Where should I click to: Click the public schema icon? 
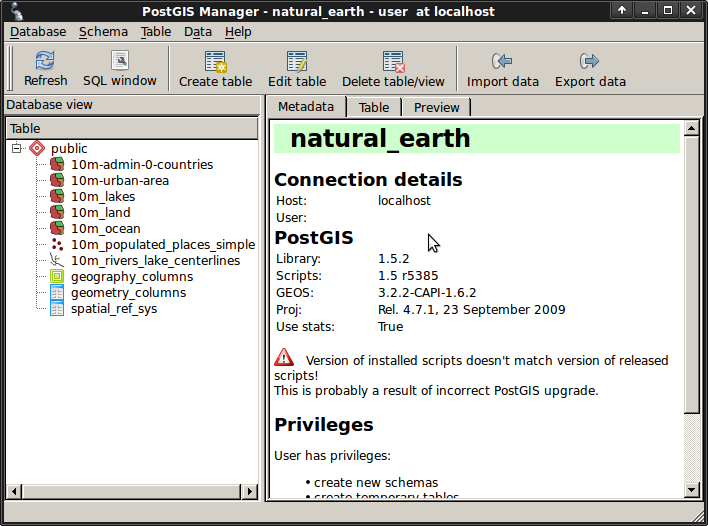[x=37, y=148]
